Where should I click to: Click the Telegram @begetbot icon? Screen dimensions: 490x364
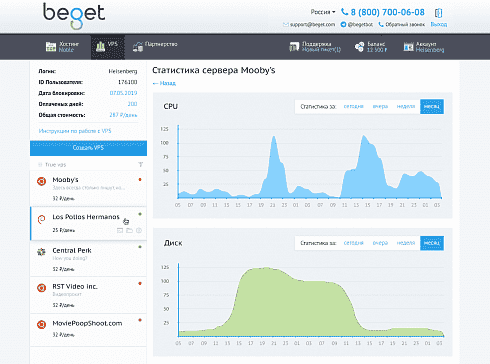tap(343, 24)
